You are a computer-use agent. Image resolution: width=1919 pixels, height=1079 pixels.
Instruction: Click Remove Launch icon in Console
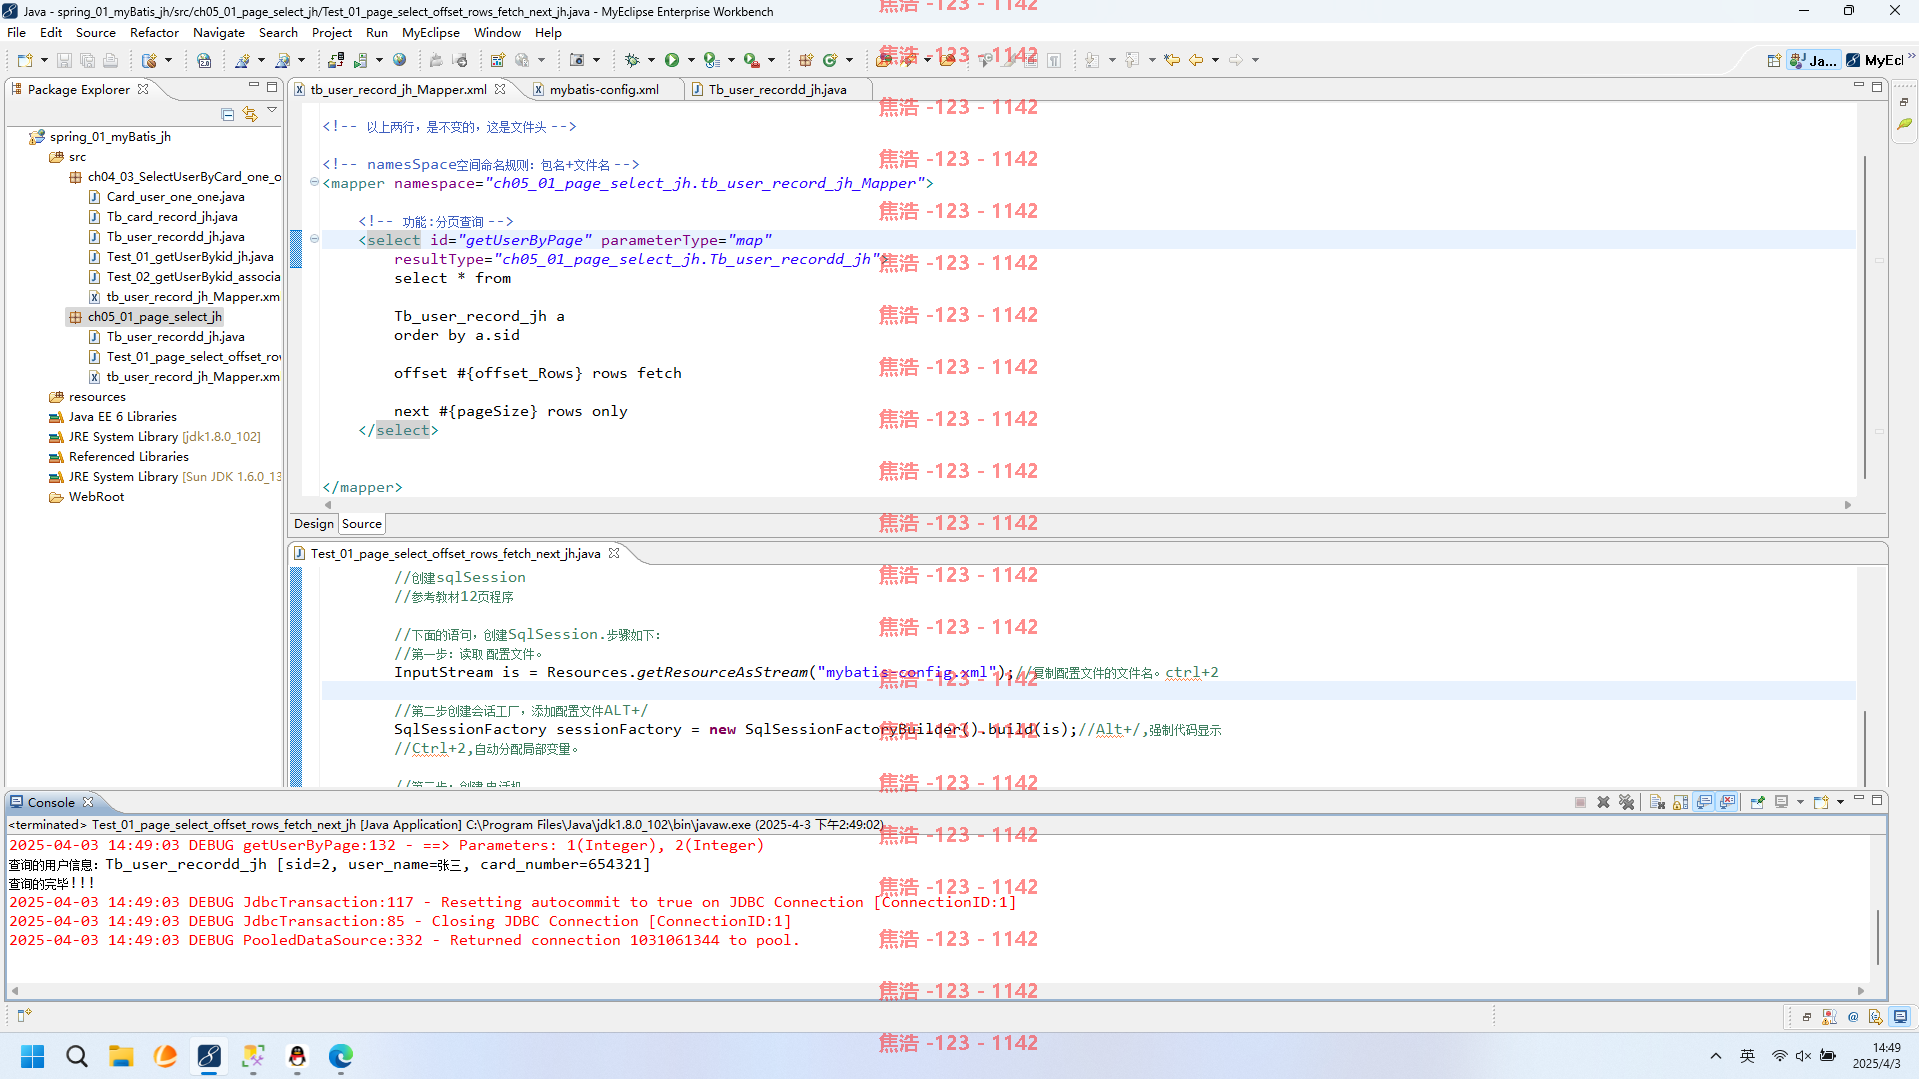pyautogui.click(x=1603, y=802)
